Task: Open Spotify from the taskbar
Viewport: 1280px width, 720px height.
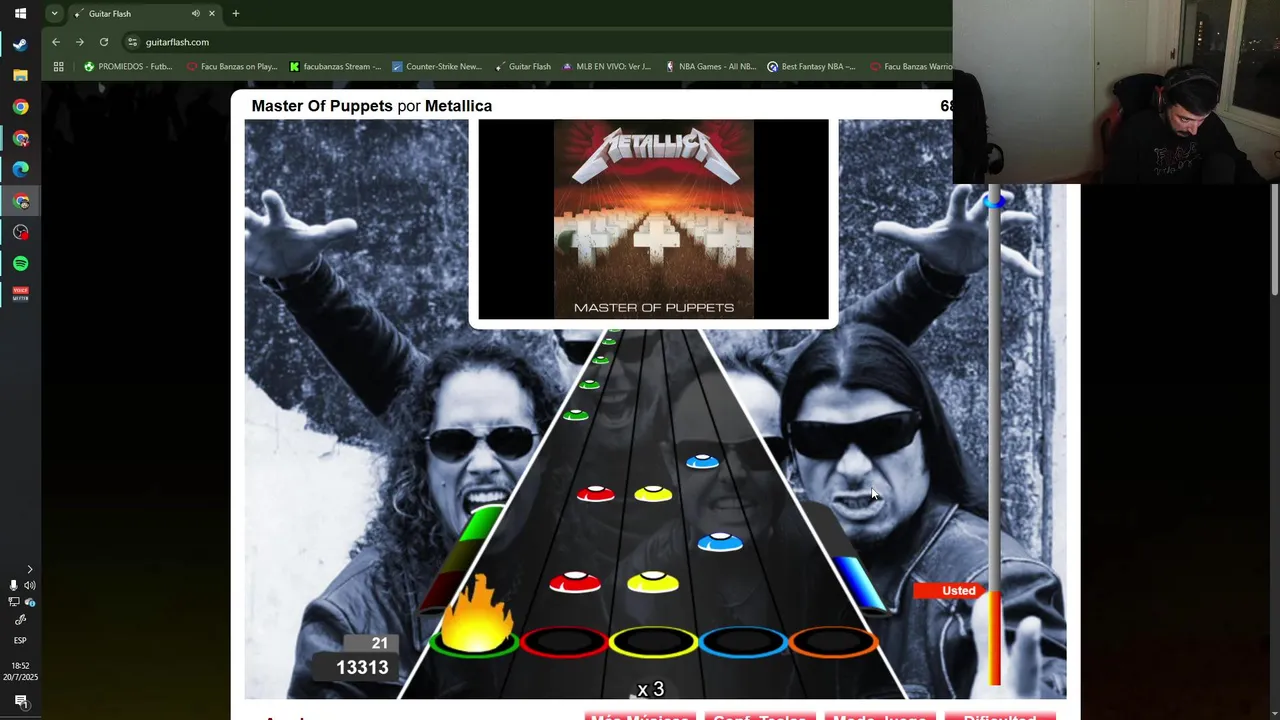Action: (x=20, y=263)
